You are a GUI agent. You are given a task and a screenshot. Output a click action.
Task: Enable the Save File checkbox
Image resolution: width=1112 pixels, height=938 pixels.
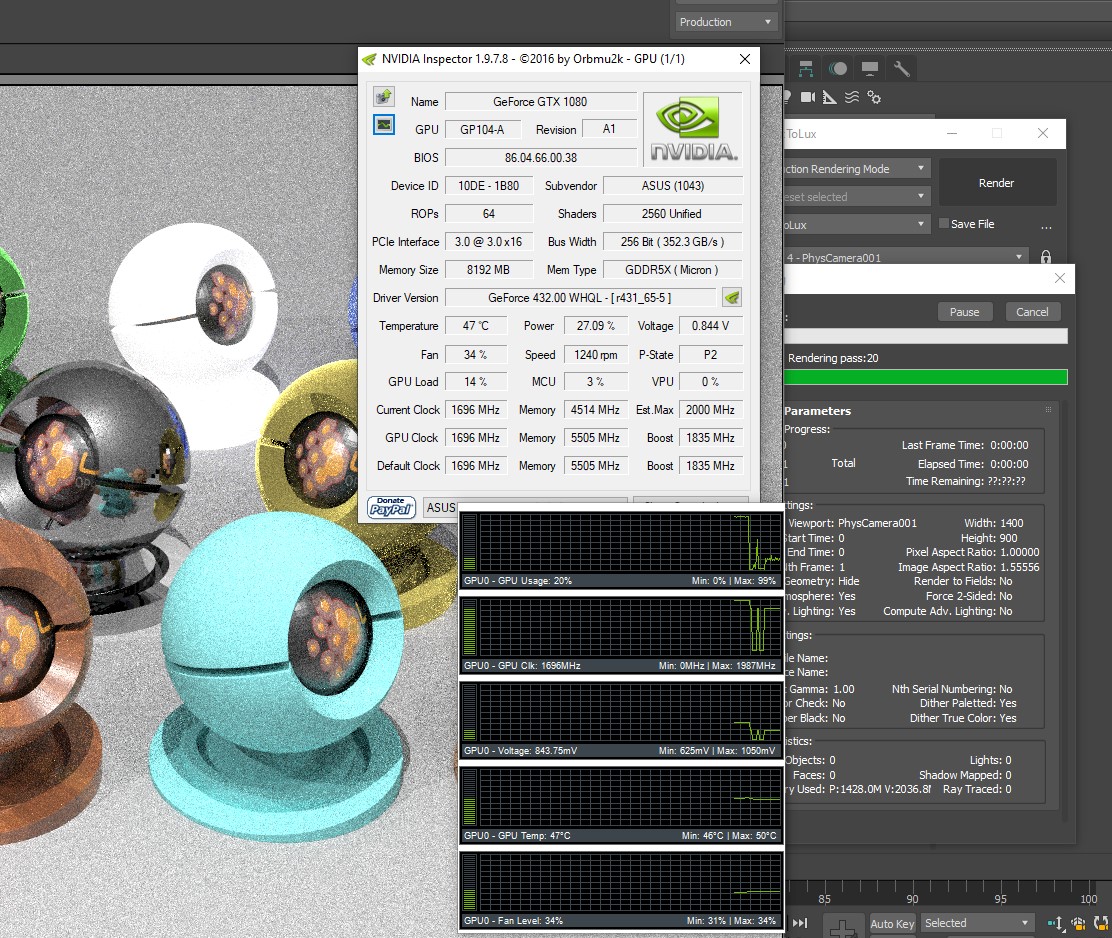point(943,224)
